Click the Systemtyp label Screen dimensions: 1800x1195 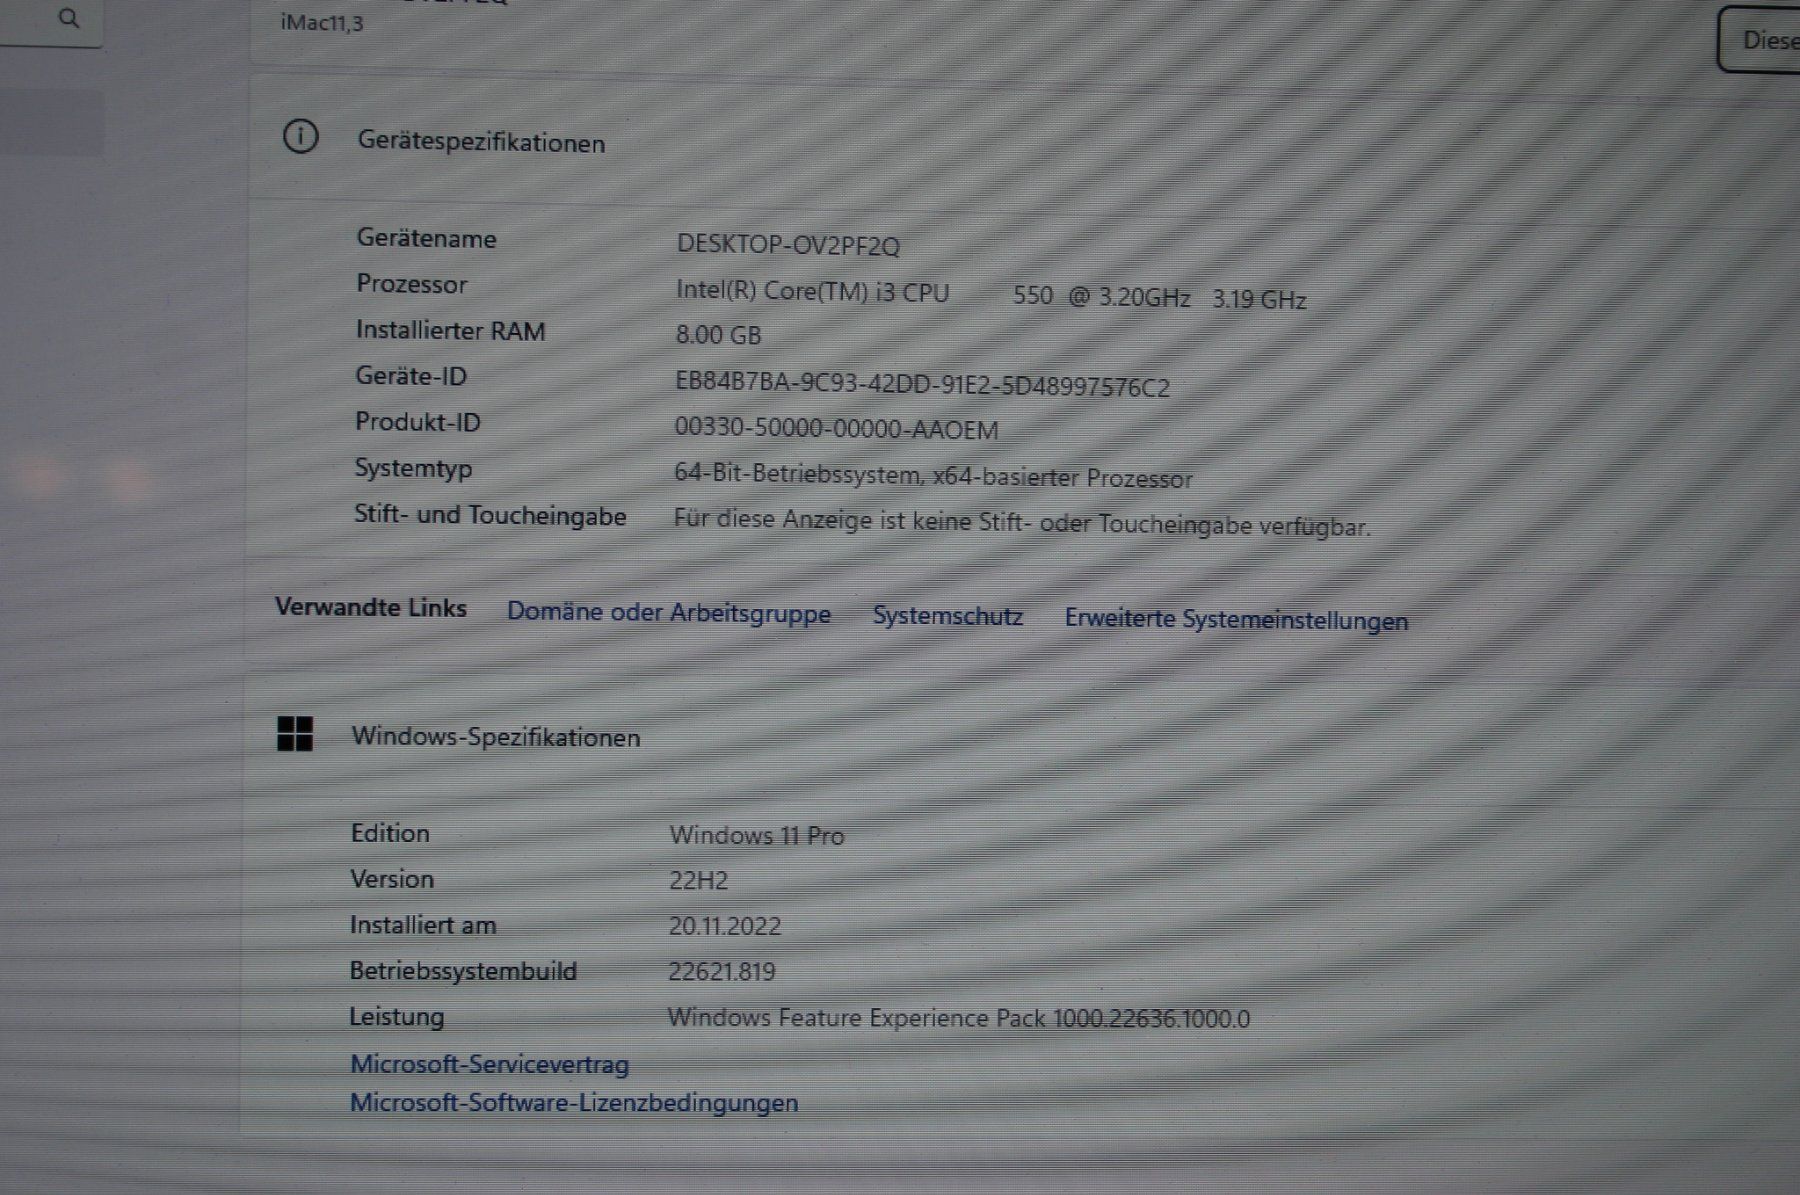tap(413, 469)
